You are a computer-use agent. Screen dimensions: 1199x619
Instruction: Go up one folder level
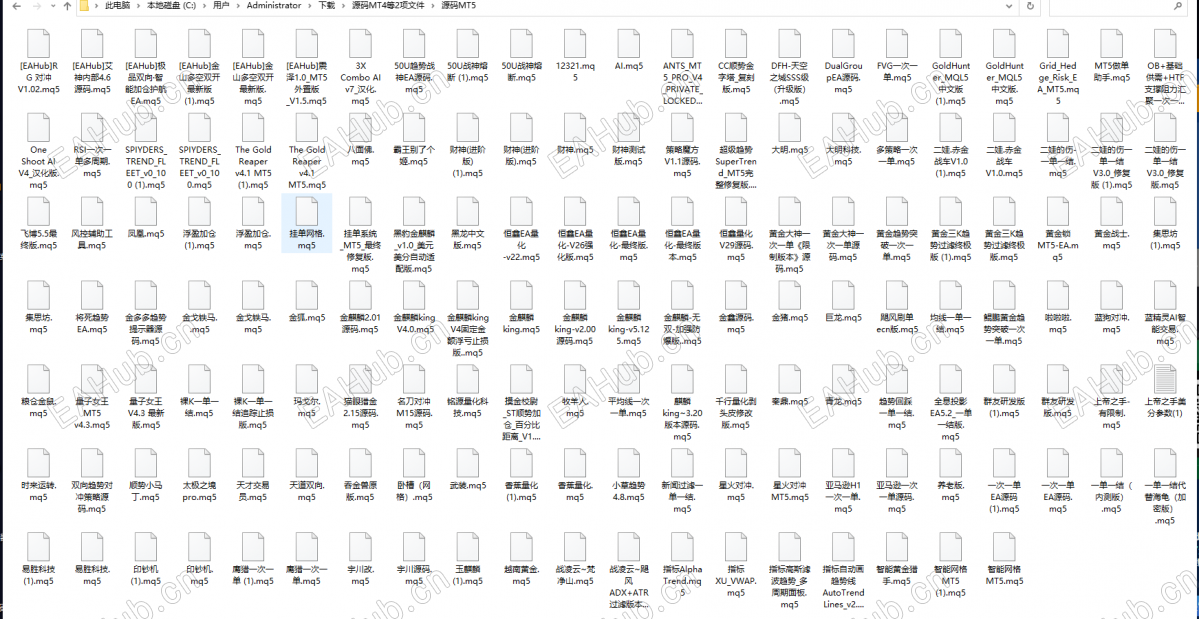click(x=67, y=6)
